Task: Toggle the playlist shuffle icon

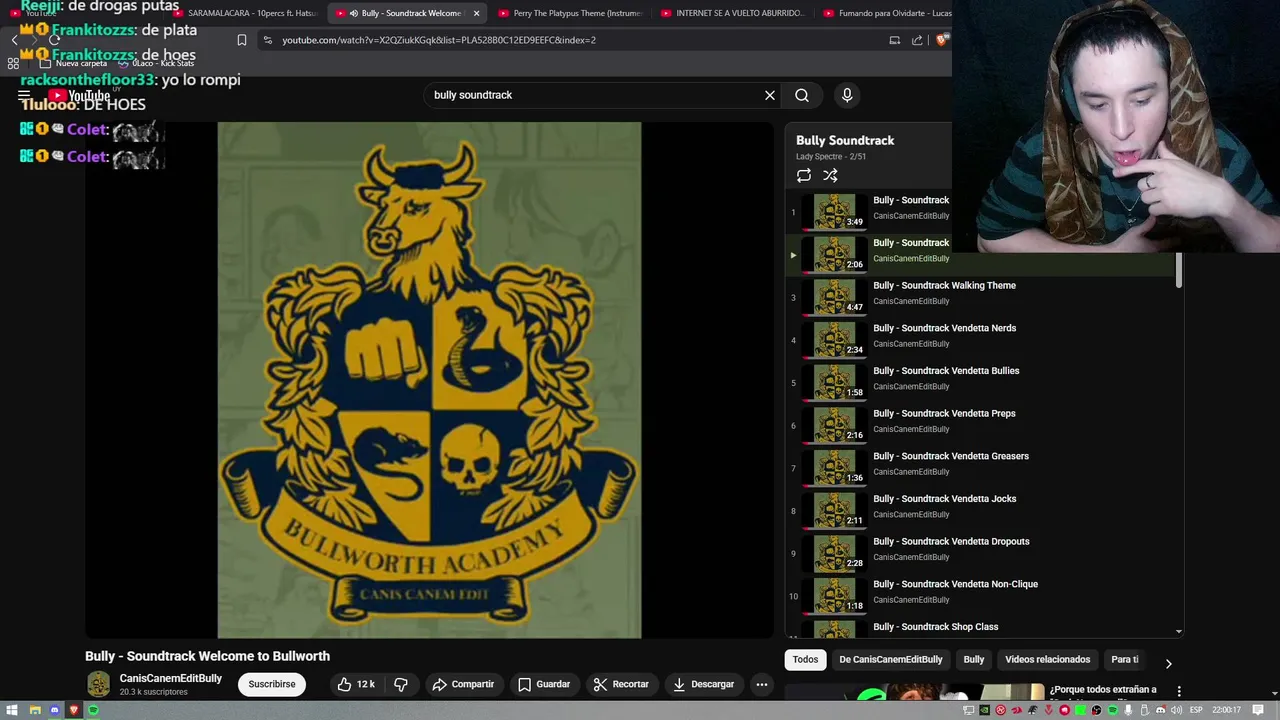Action: click(830, 176)
